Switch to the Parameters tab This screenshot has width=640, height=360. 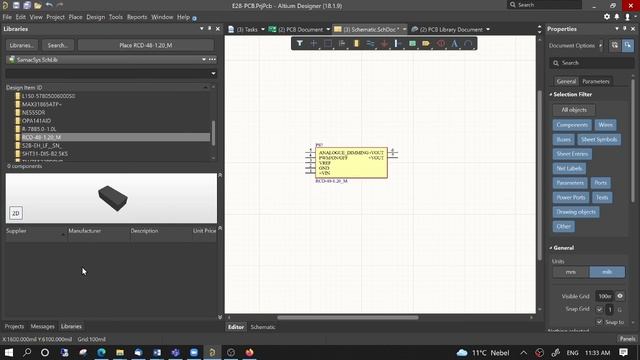click(x=596, y=81)
